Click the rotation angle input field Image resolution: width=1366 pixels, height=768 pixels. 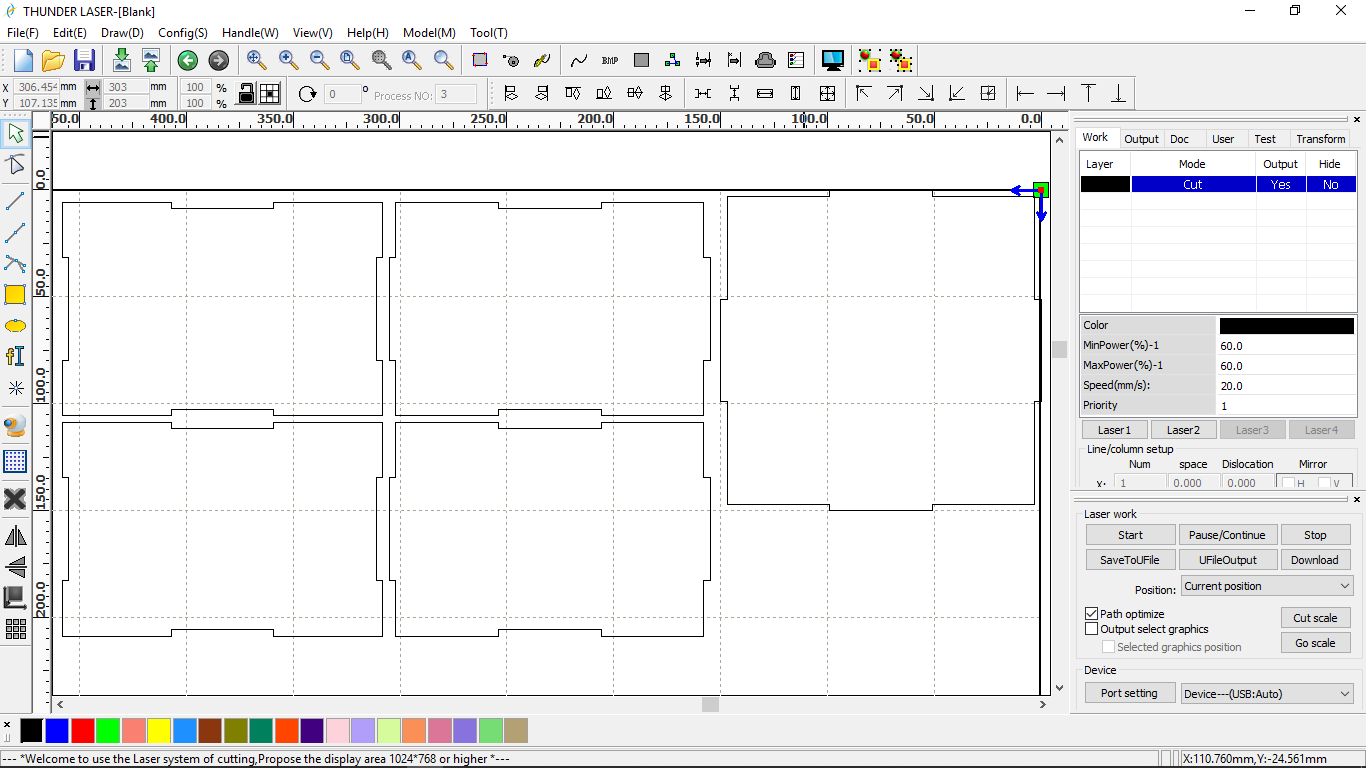click(x=342, y=94)
